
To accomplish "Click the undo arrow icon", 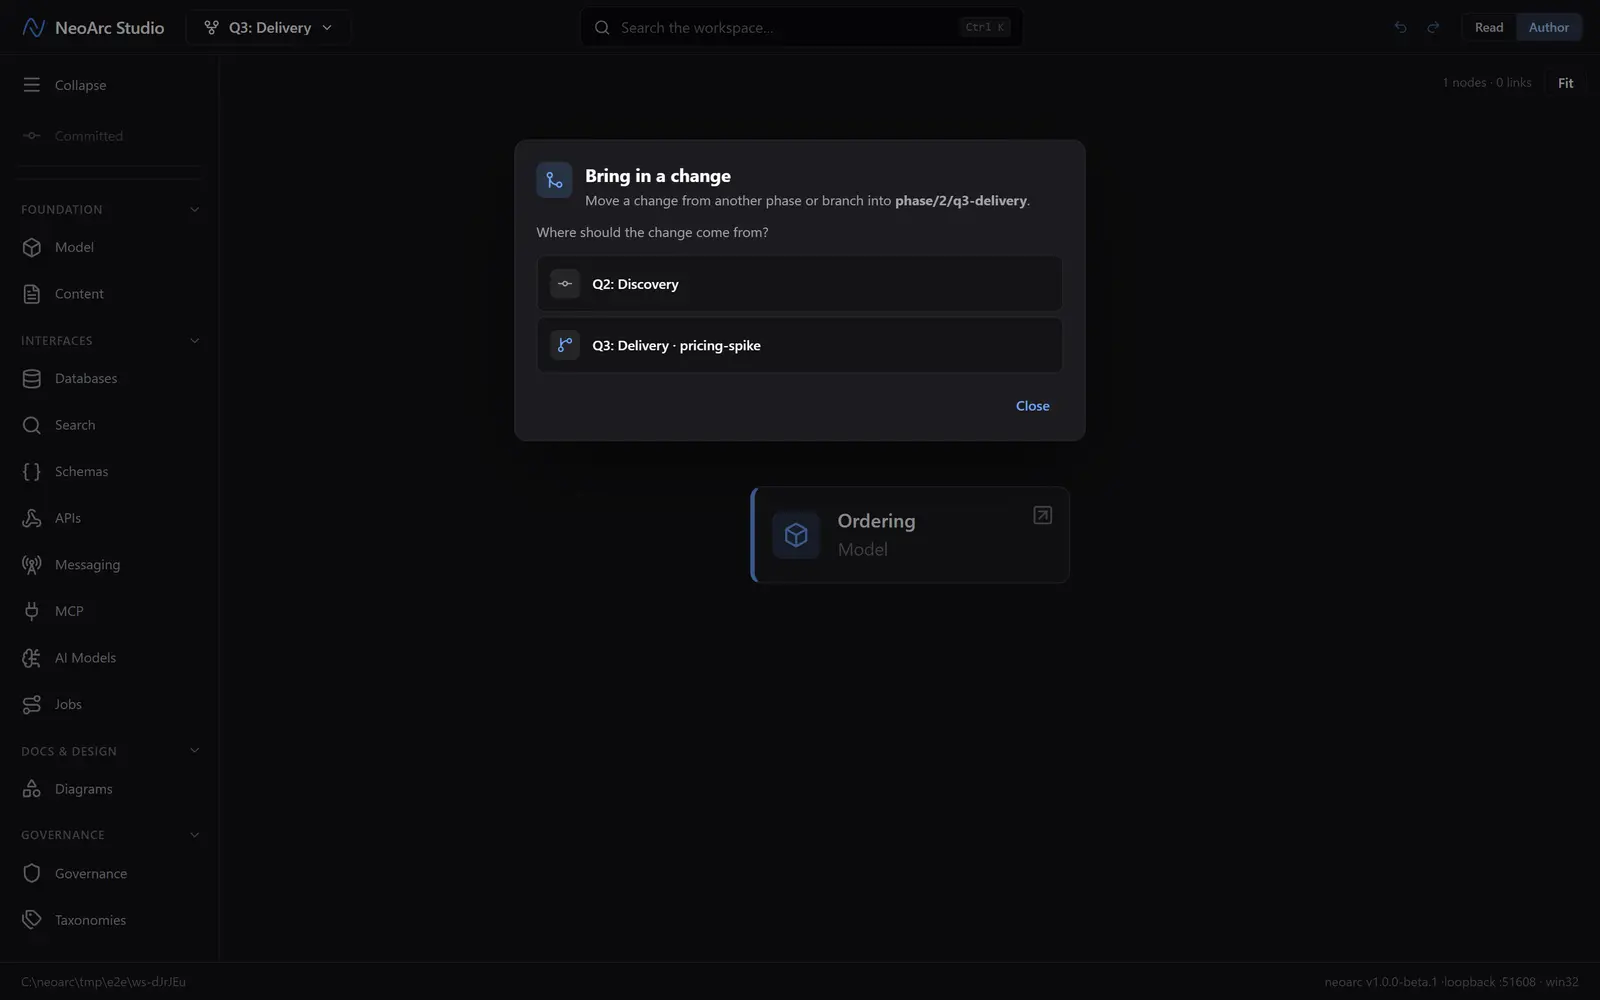I will click(x=1400, y=28).
